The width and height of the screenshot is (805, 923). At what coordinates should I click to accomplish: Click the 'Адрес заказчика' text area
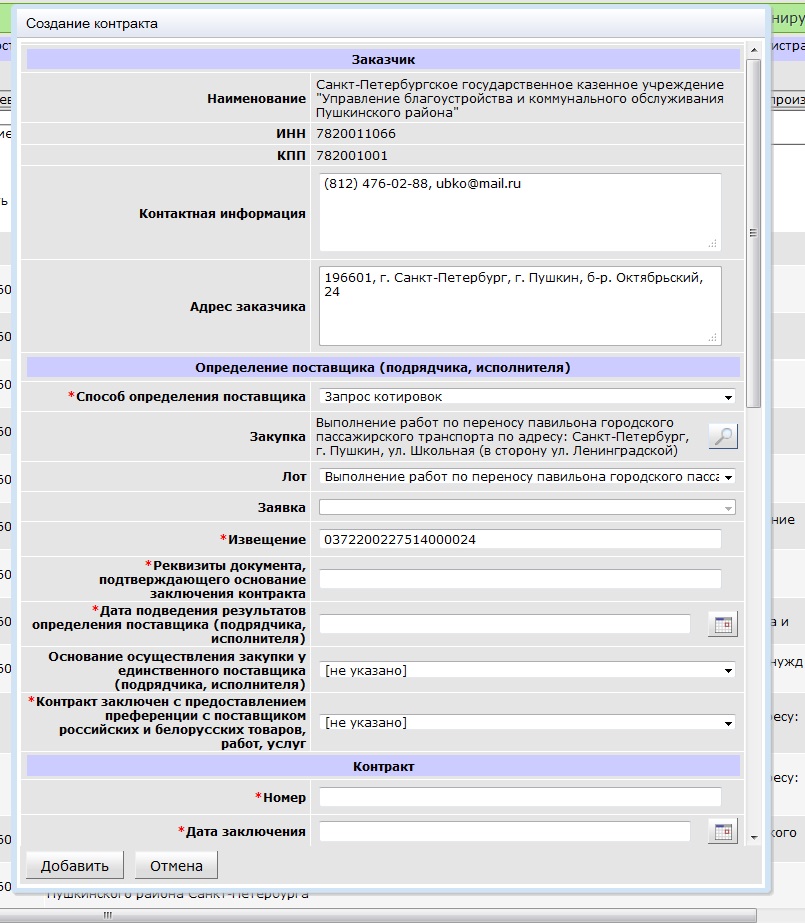pos(520,306)
